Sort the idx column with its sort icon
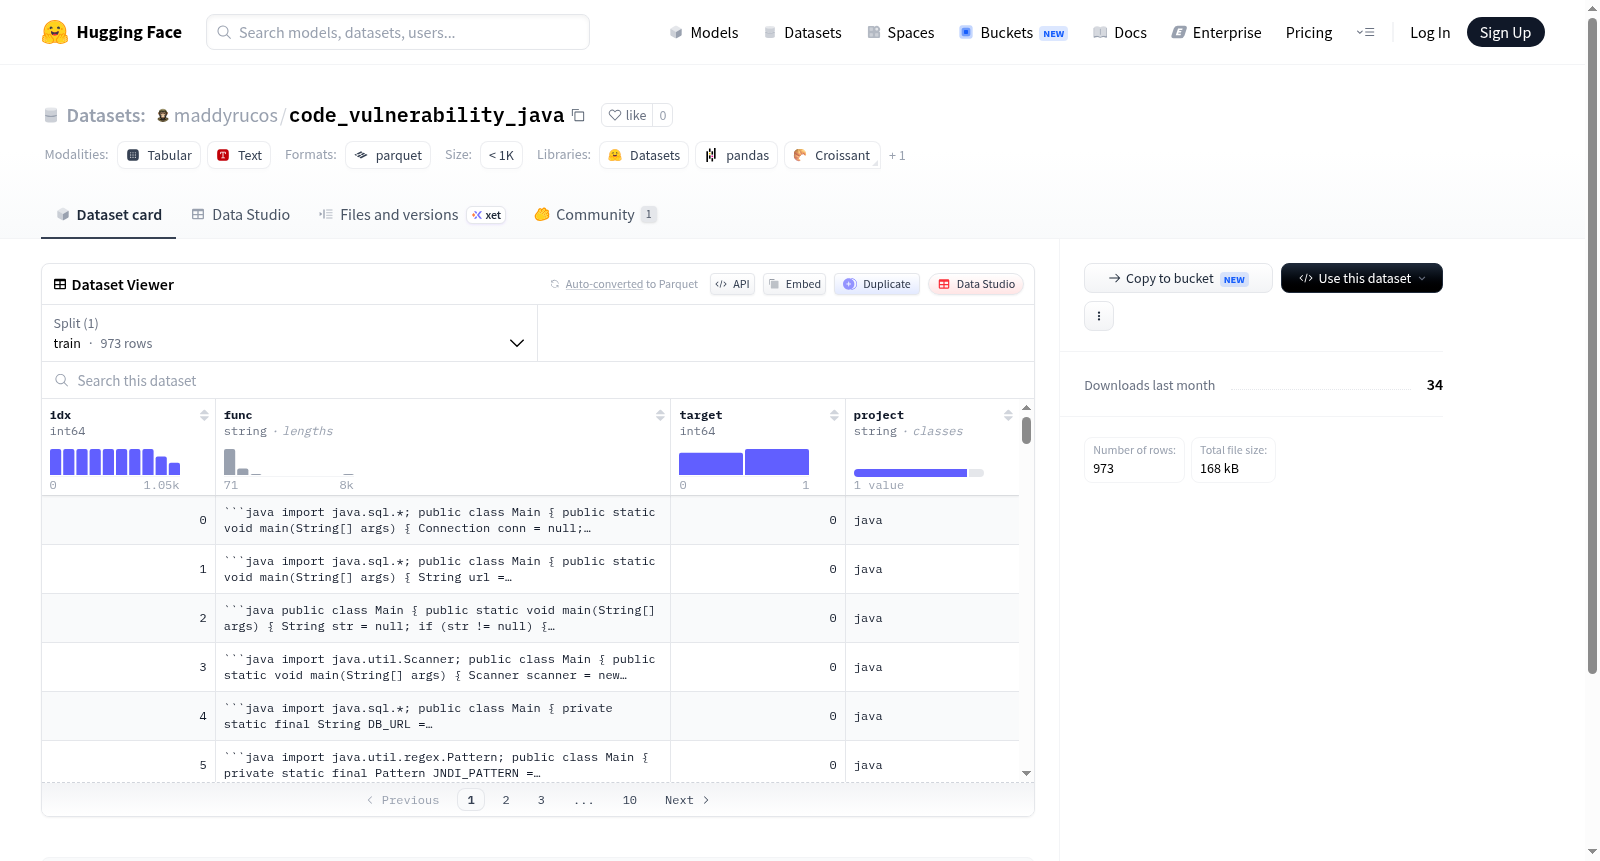The image size is (1600, 861). [204, 415]
